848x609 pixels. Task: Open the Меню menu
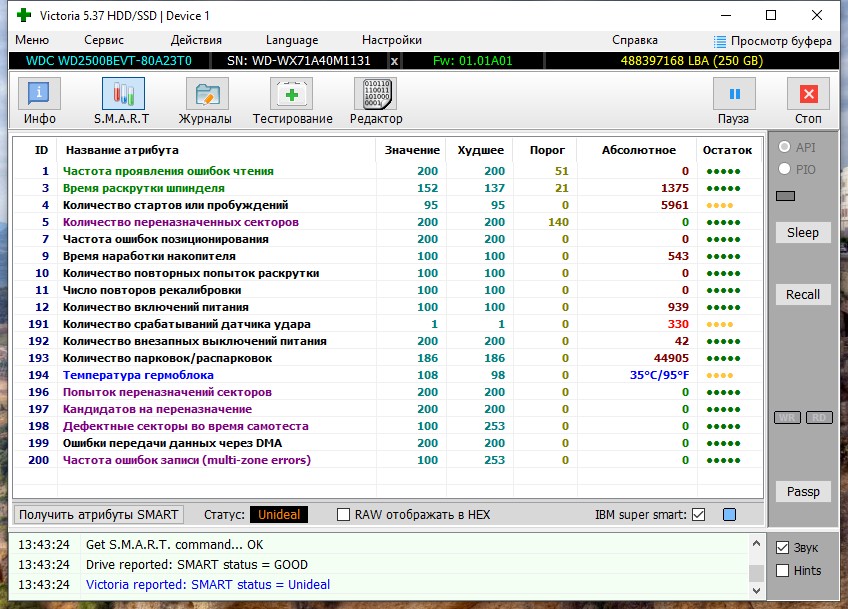click(x=32, y=40)
